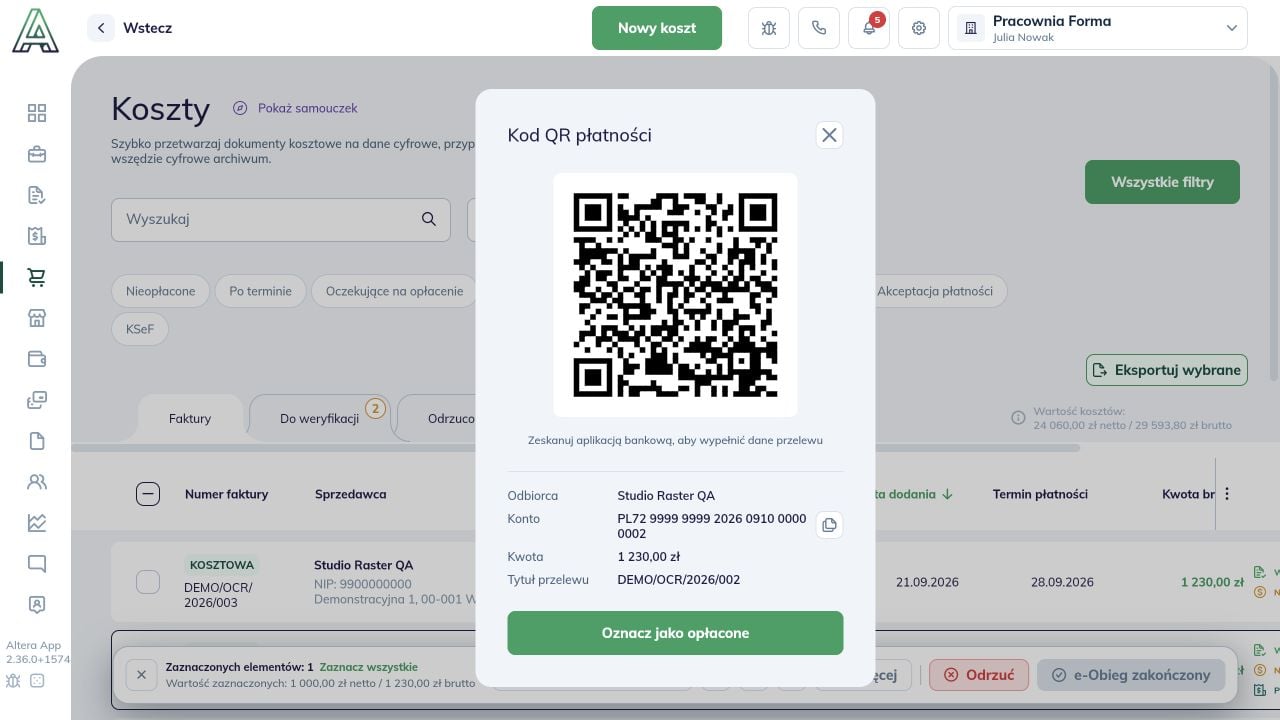Viewport: 1280px width, 720px height.
Task: Switch to the Faktury tab
Action: [x=190, y=418]
